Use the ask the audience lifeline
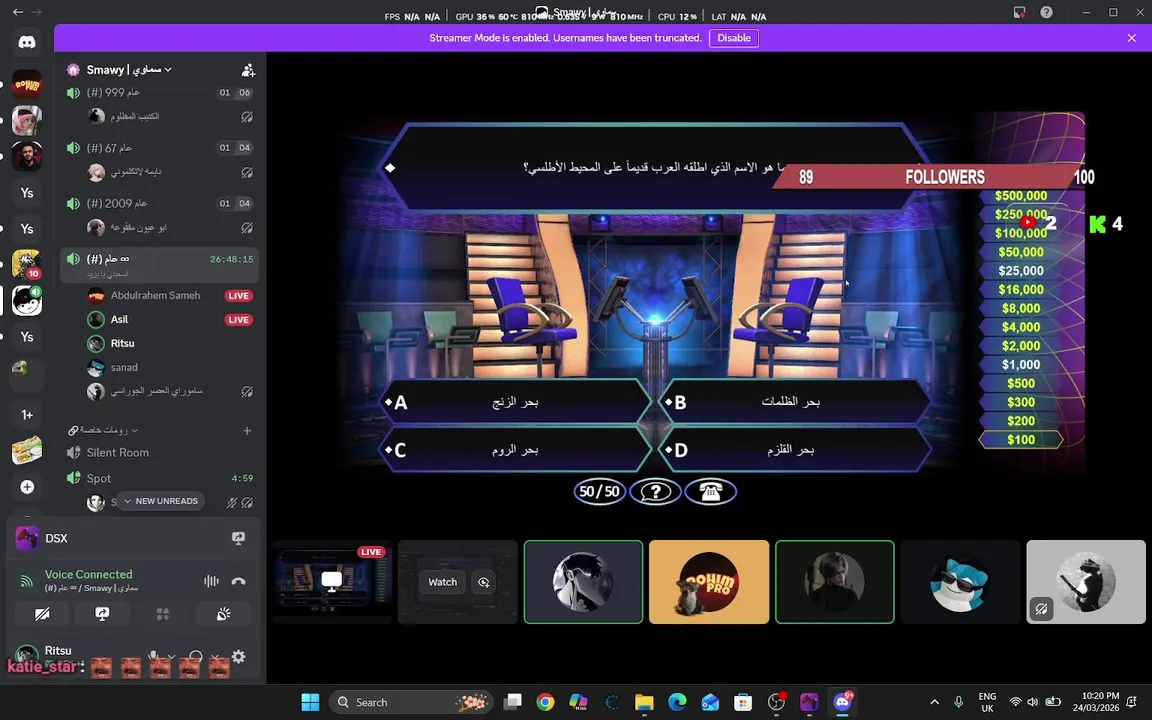 tap(655, 492)
